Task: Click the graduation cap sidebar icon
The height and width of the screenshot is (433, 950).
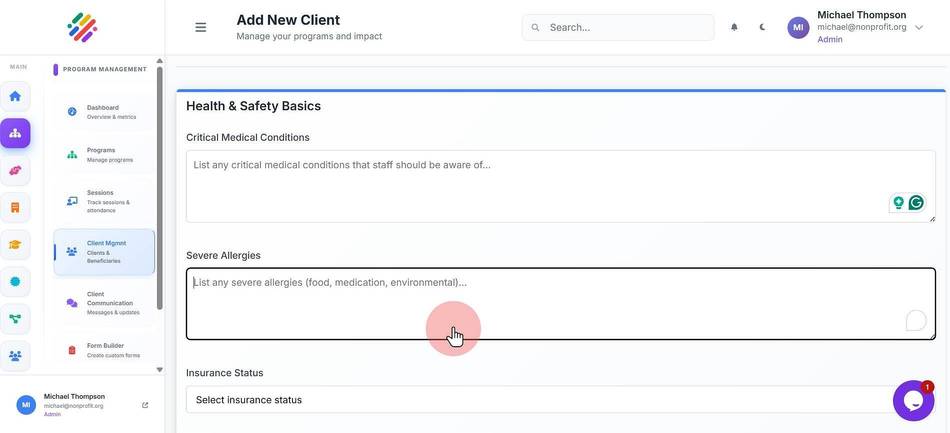Action: pos(15,245)
